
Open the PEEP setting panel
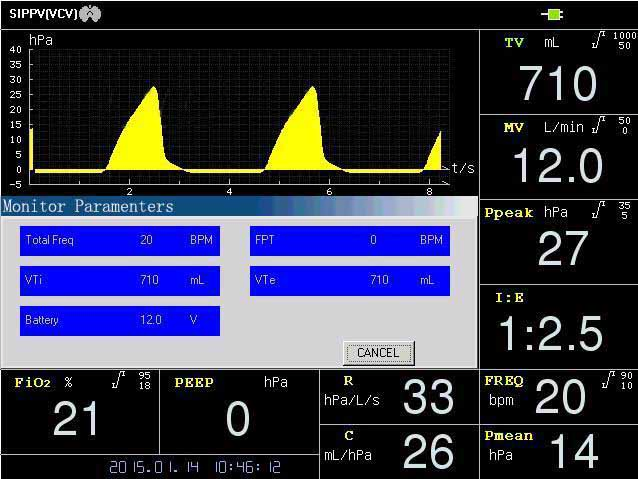click(x=238, y=412)
